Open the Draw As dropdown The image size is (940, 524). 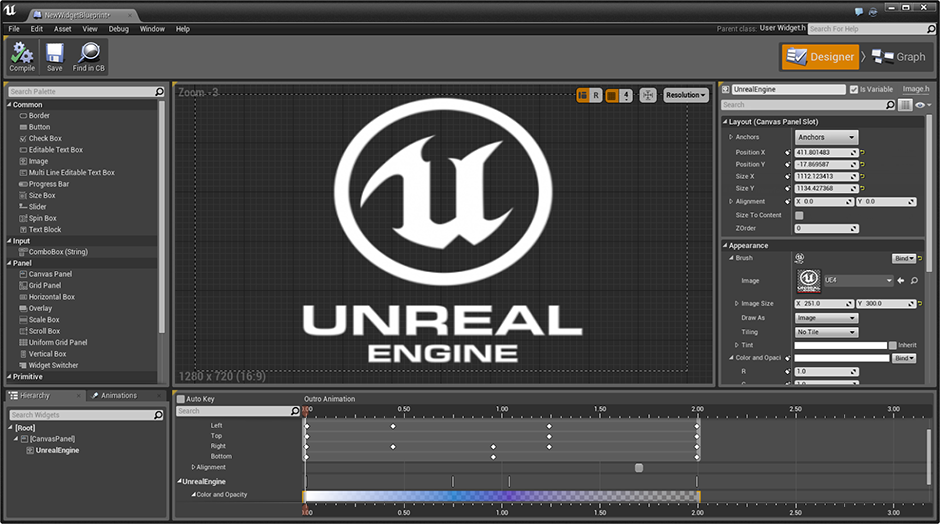click(826, 318)
